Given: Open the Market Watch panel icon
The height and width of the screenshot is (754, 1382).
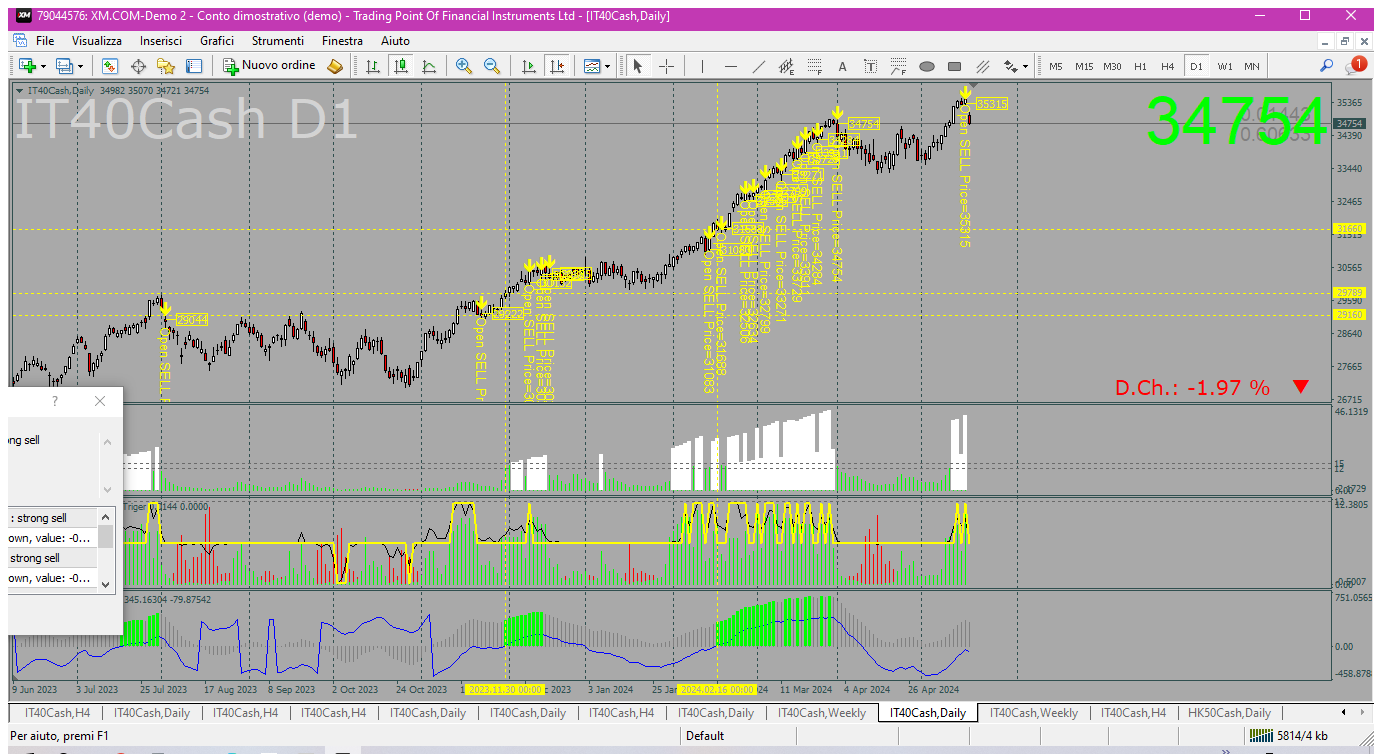Looking at the screenshot, I should (x=110, y=66).
